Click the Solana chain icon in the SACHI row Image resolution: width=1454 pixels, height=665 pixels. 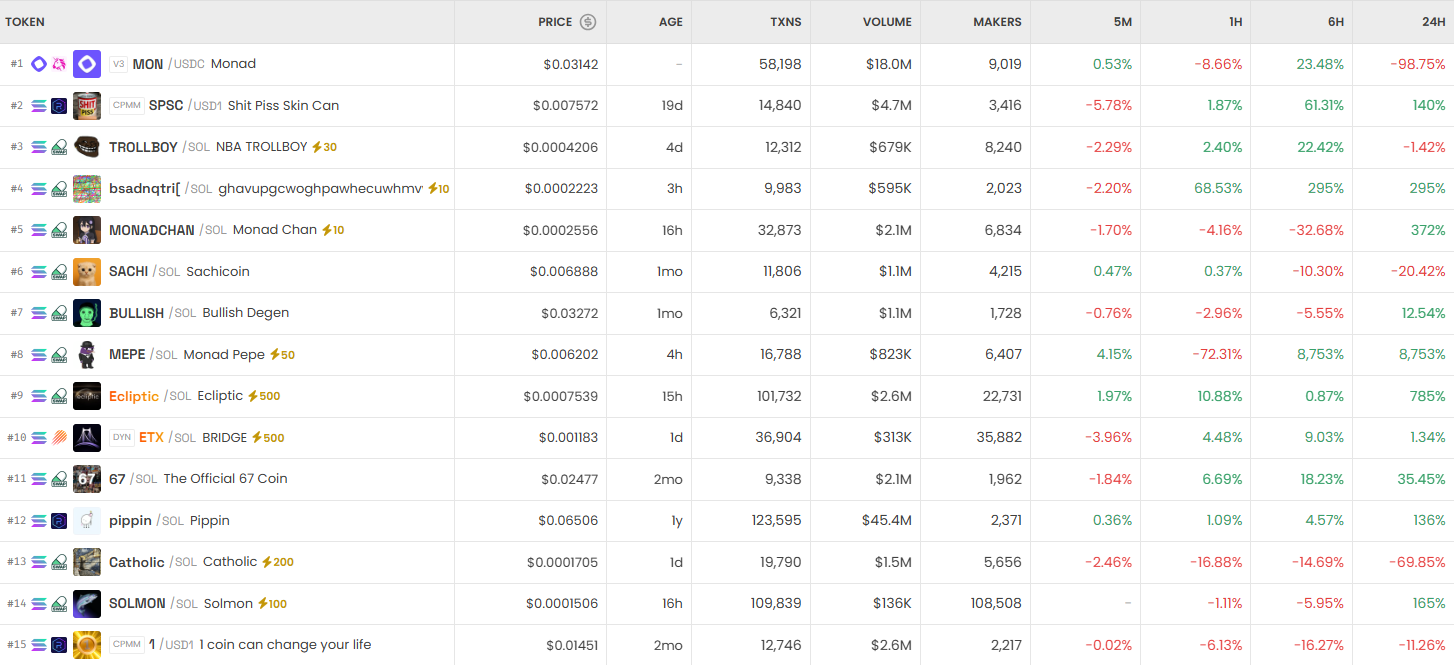click(x=39, y=272)
